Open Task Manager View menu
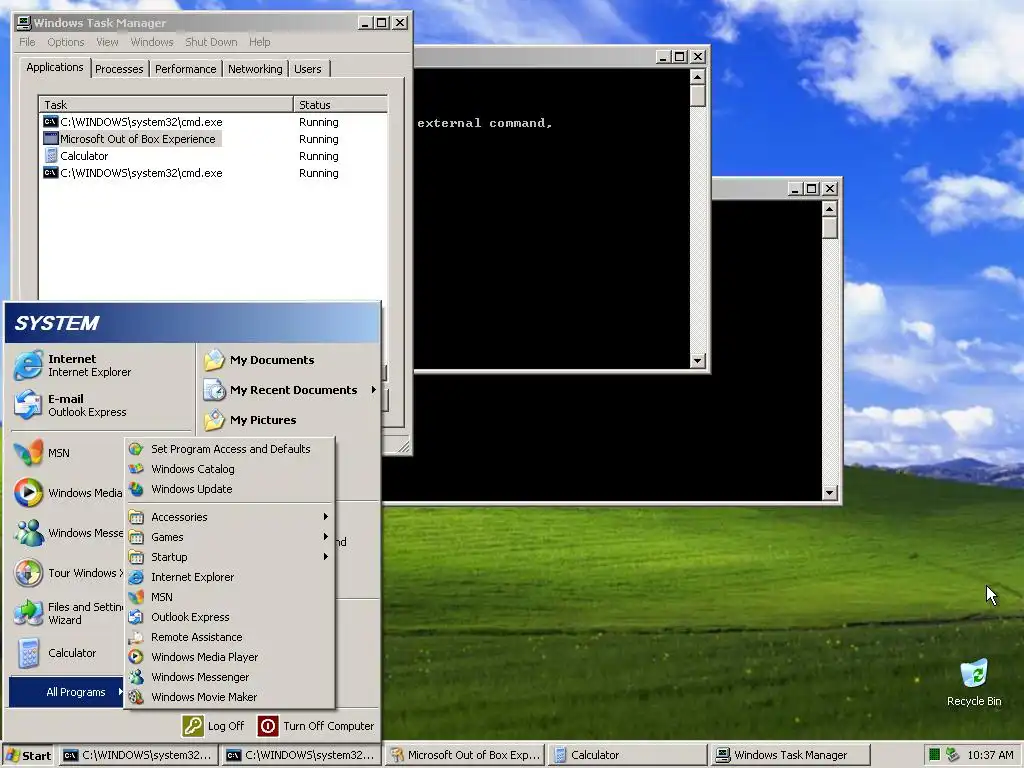Viewport: 1024px width, 768px height. (x=107, y=42)
